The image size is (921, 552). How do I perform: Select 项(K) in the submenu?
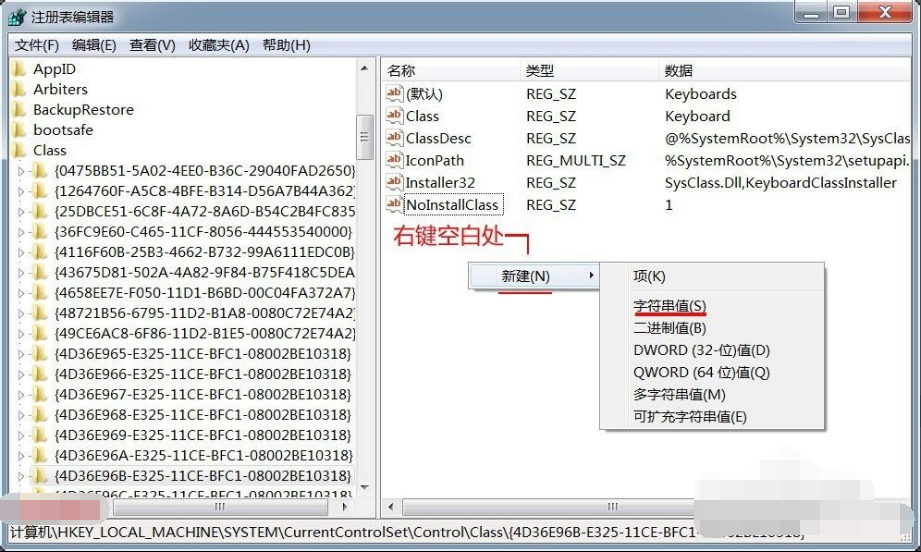(x=649, y=277)
